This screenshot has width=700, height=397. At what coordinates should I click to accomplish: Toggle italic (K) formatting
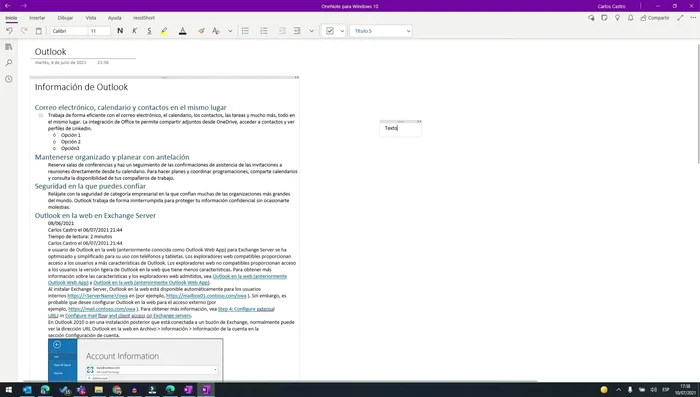(134, 31)
